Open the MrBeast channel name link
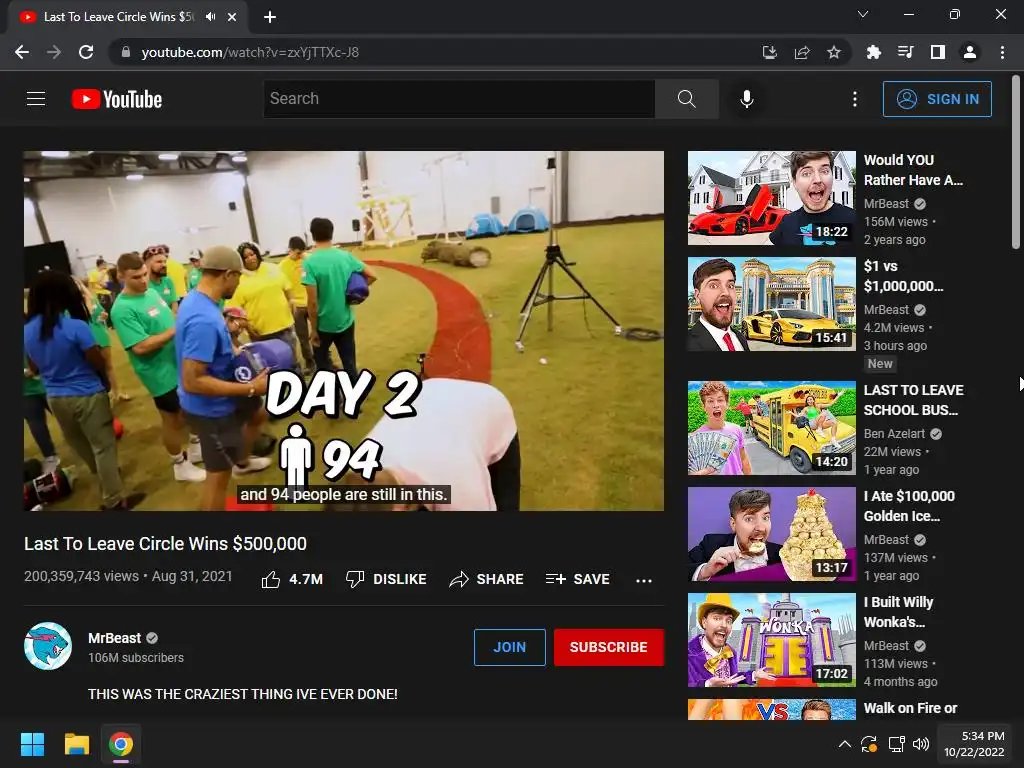 (x=114, y=638)
